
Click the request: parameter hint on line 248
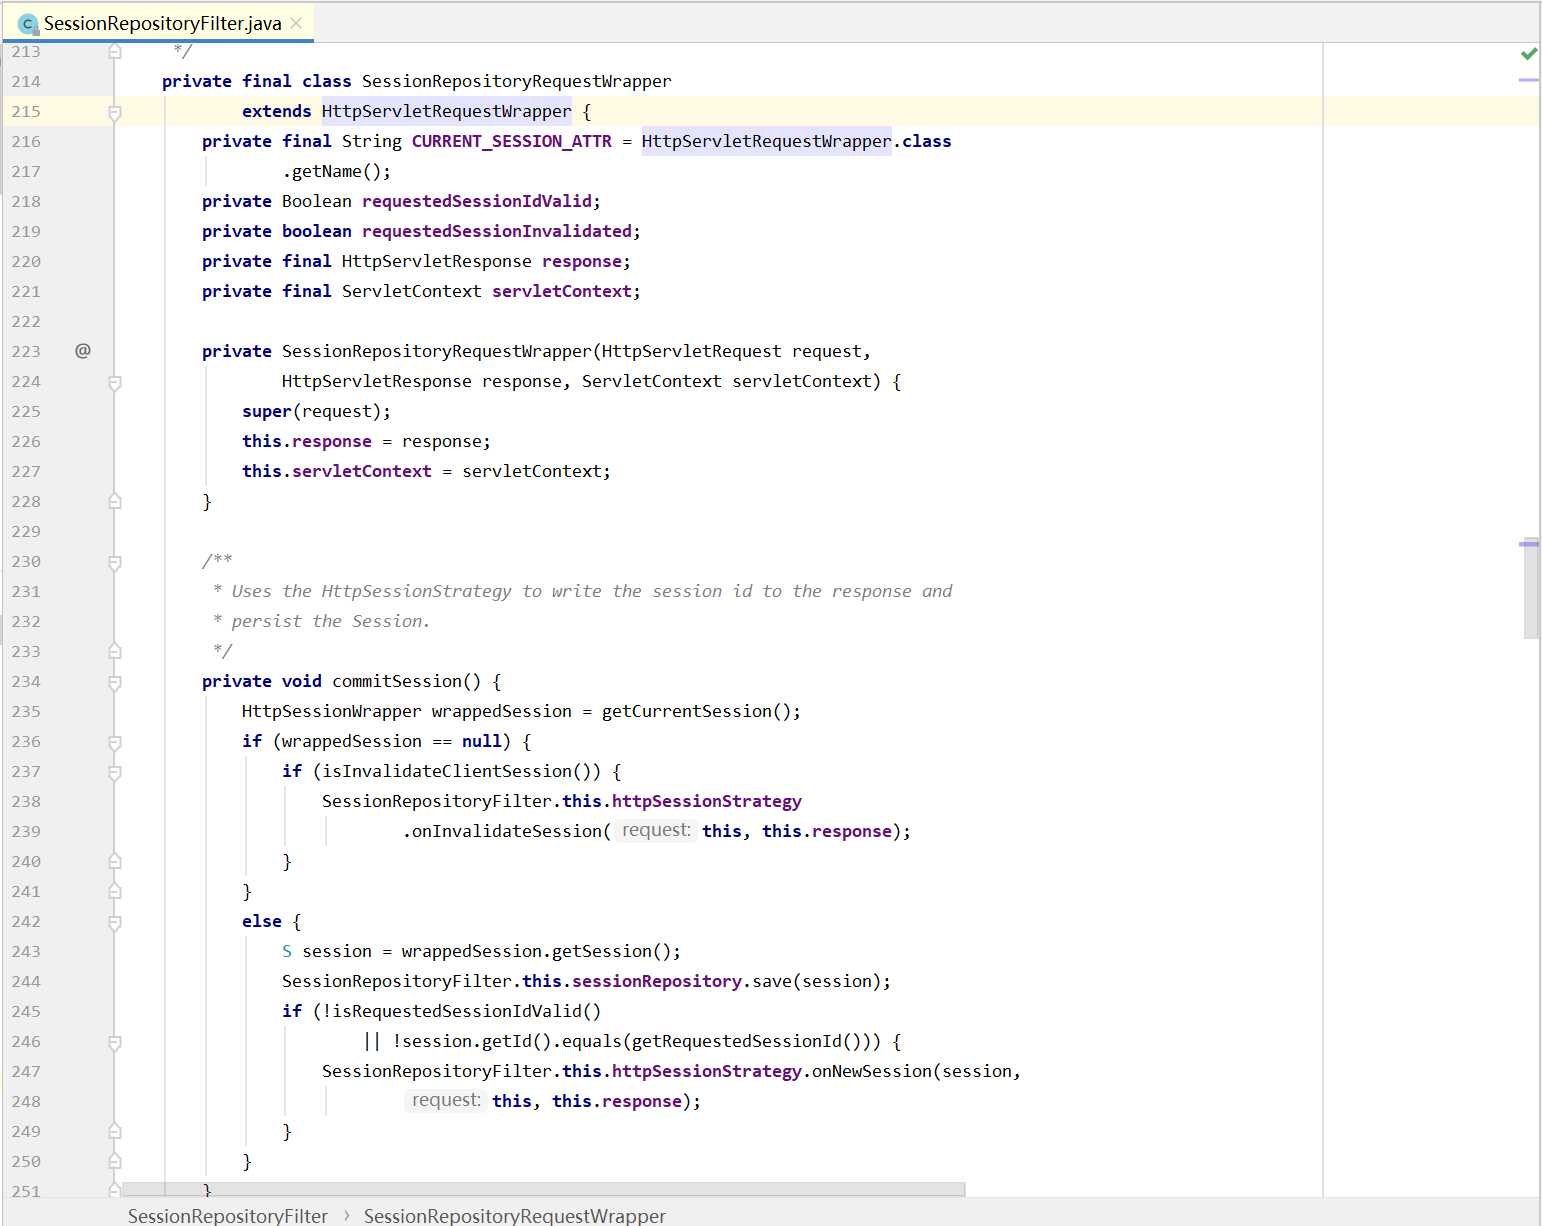click(x=446, y=1100)
